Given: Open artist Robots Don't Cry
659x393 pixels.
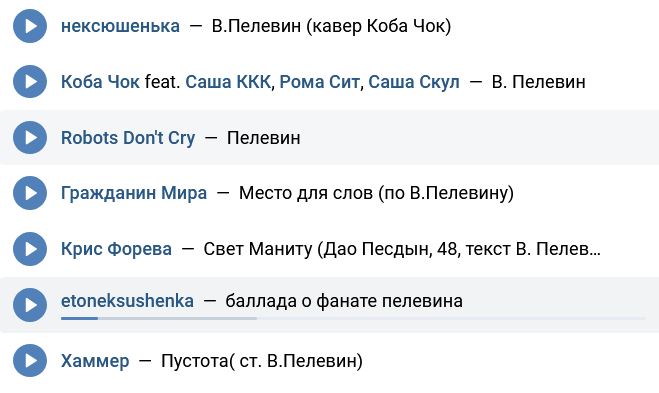Looking at the screenshot, I should point(128,138).
